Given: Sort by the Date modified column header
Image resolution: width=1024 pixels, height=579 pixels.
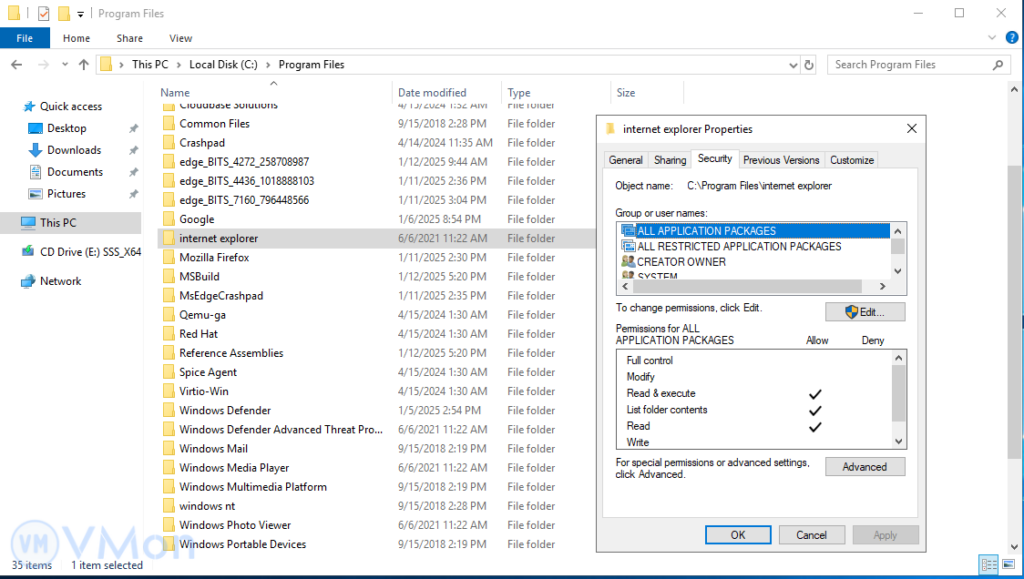Looking at the screenshot, I should 432,93.
